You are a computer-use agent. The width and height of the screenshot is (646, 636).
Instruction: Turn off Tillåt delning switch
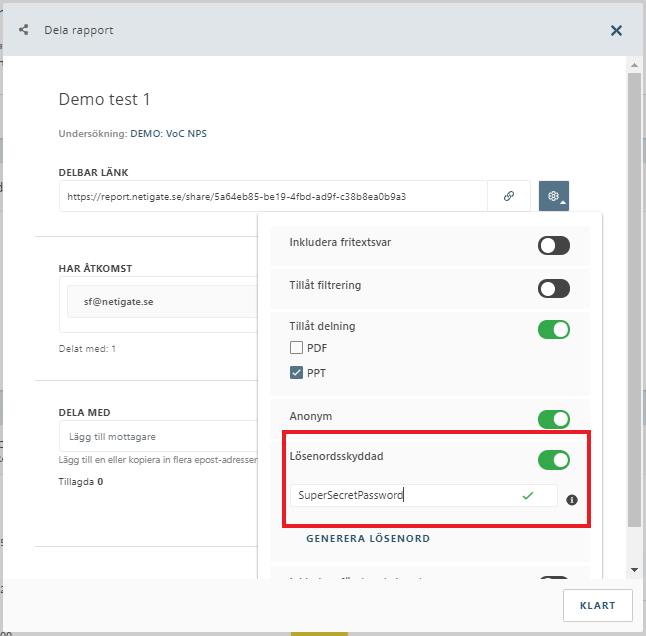(553, 330)
